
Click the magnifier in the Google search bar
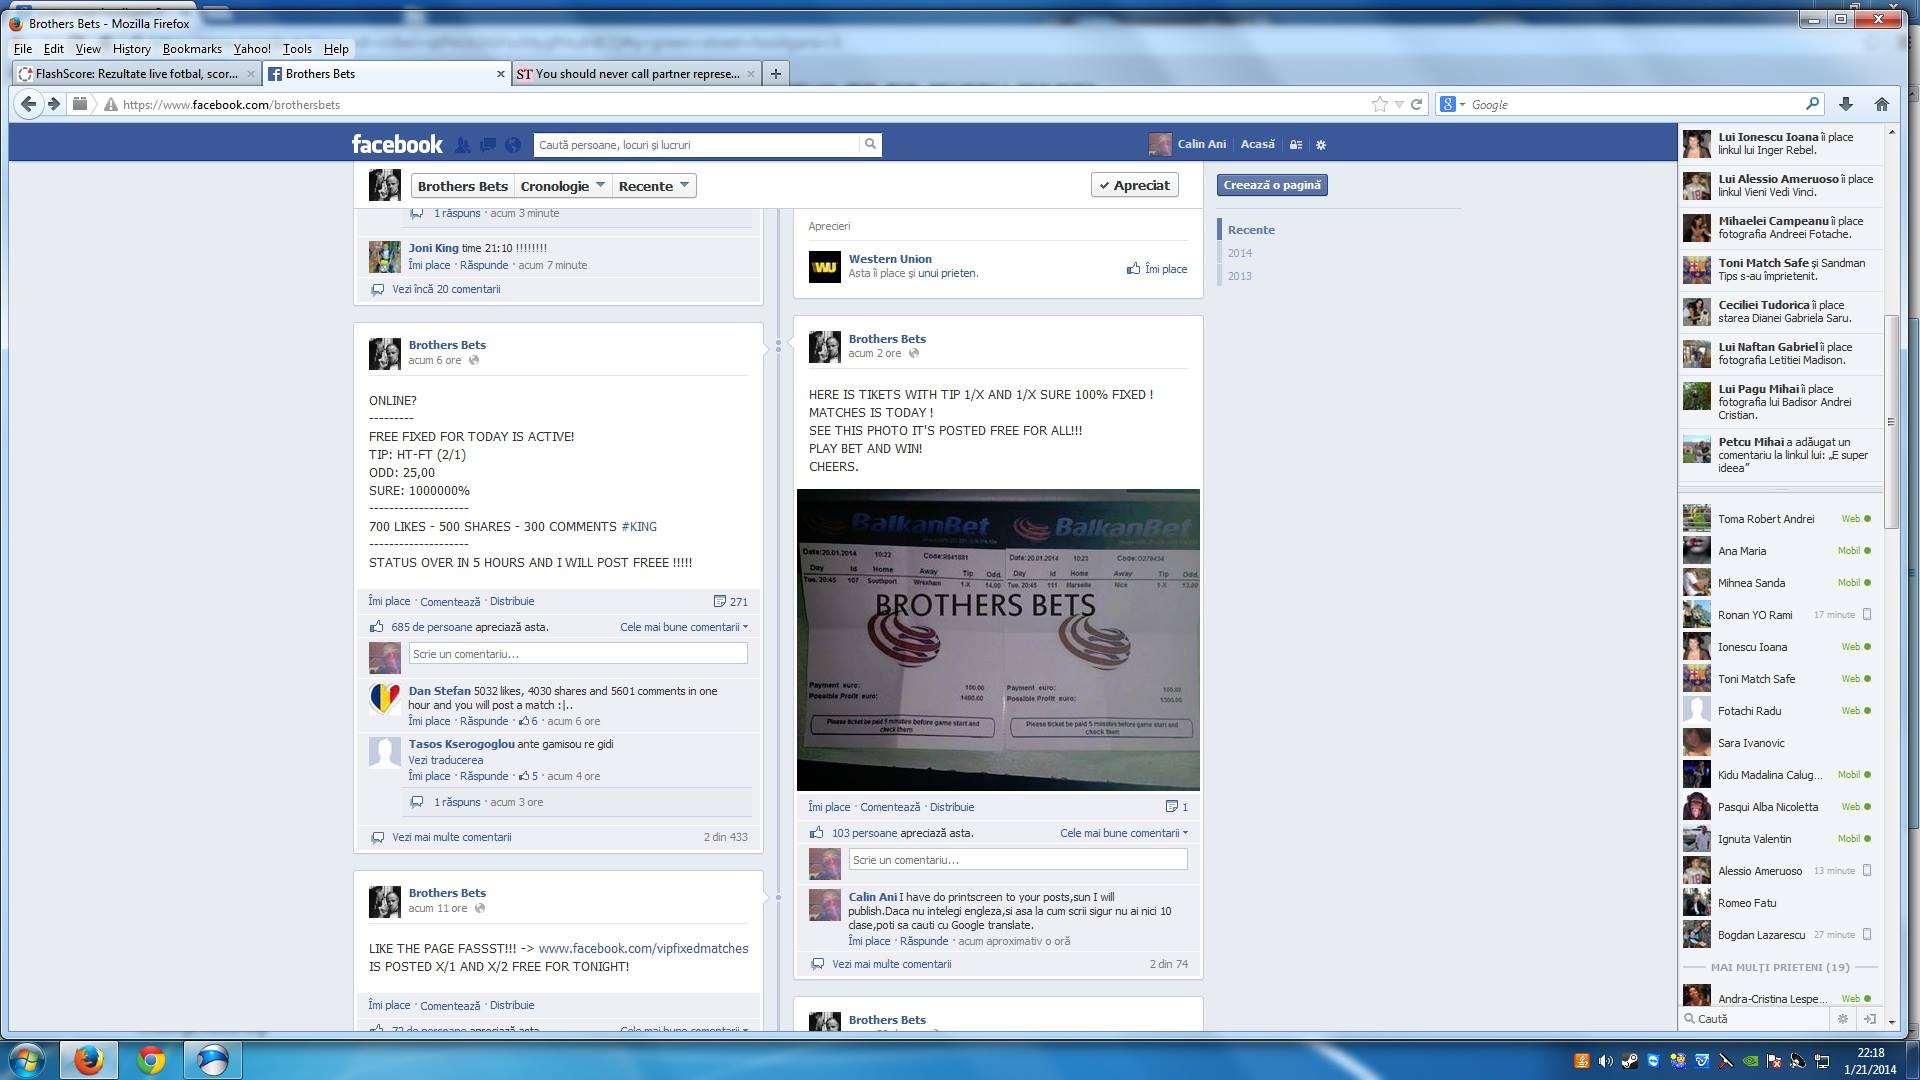1812,104
